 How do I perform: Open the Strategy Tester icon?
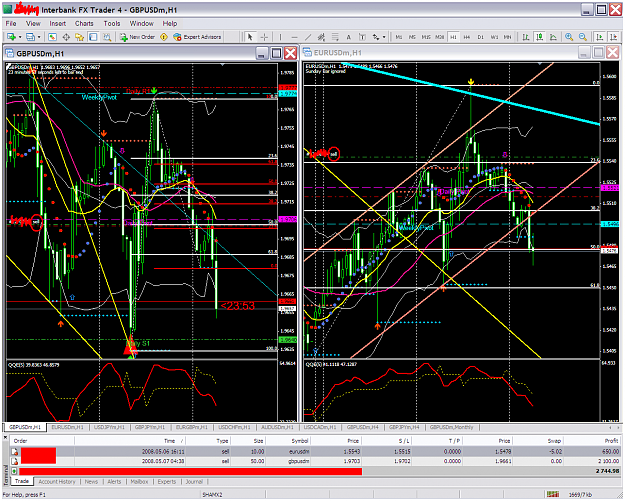coord(107,37)
